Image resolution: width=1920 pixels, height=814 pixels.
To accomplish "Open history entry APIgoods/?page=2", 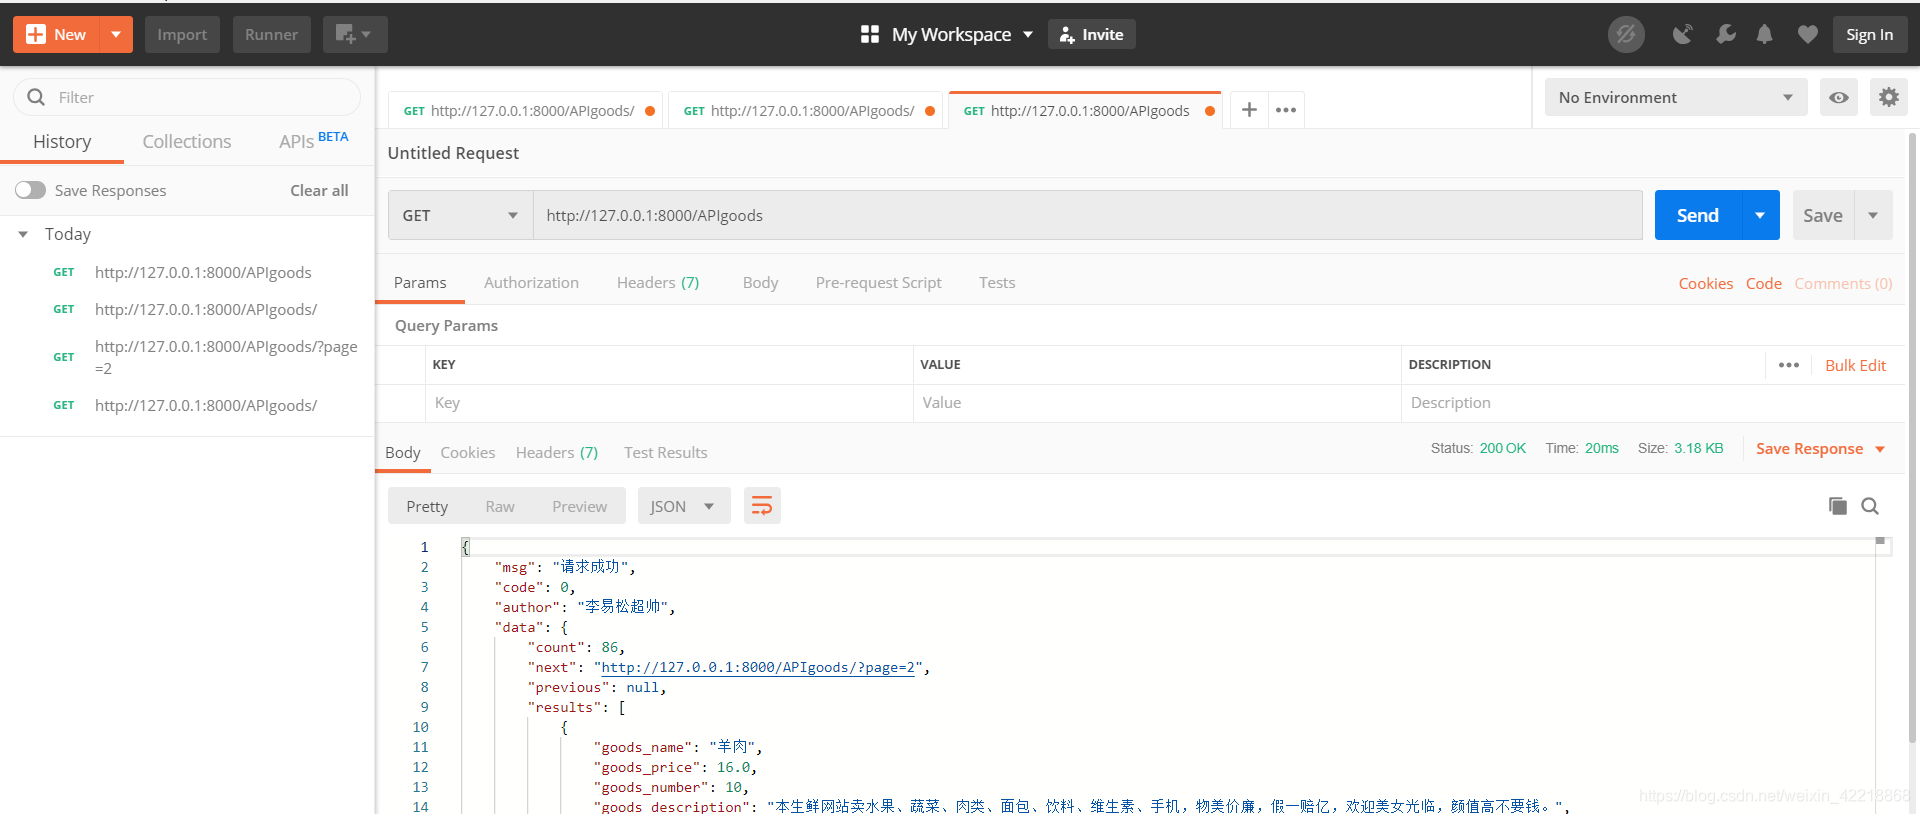I will point(226,357).
